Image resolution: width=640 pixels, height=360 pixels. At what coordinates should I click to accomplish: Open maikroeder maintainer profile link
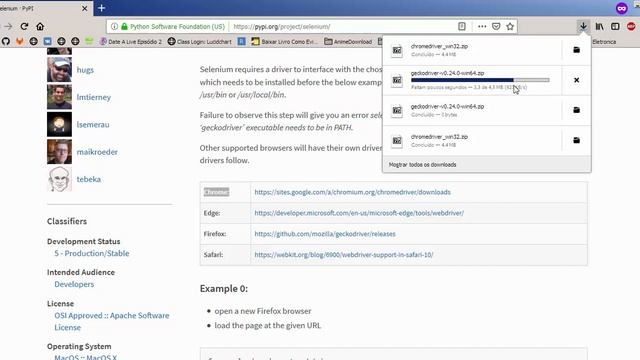97,152
